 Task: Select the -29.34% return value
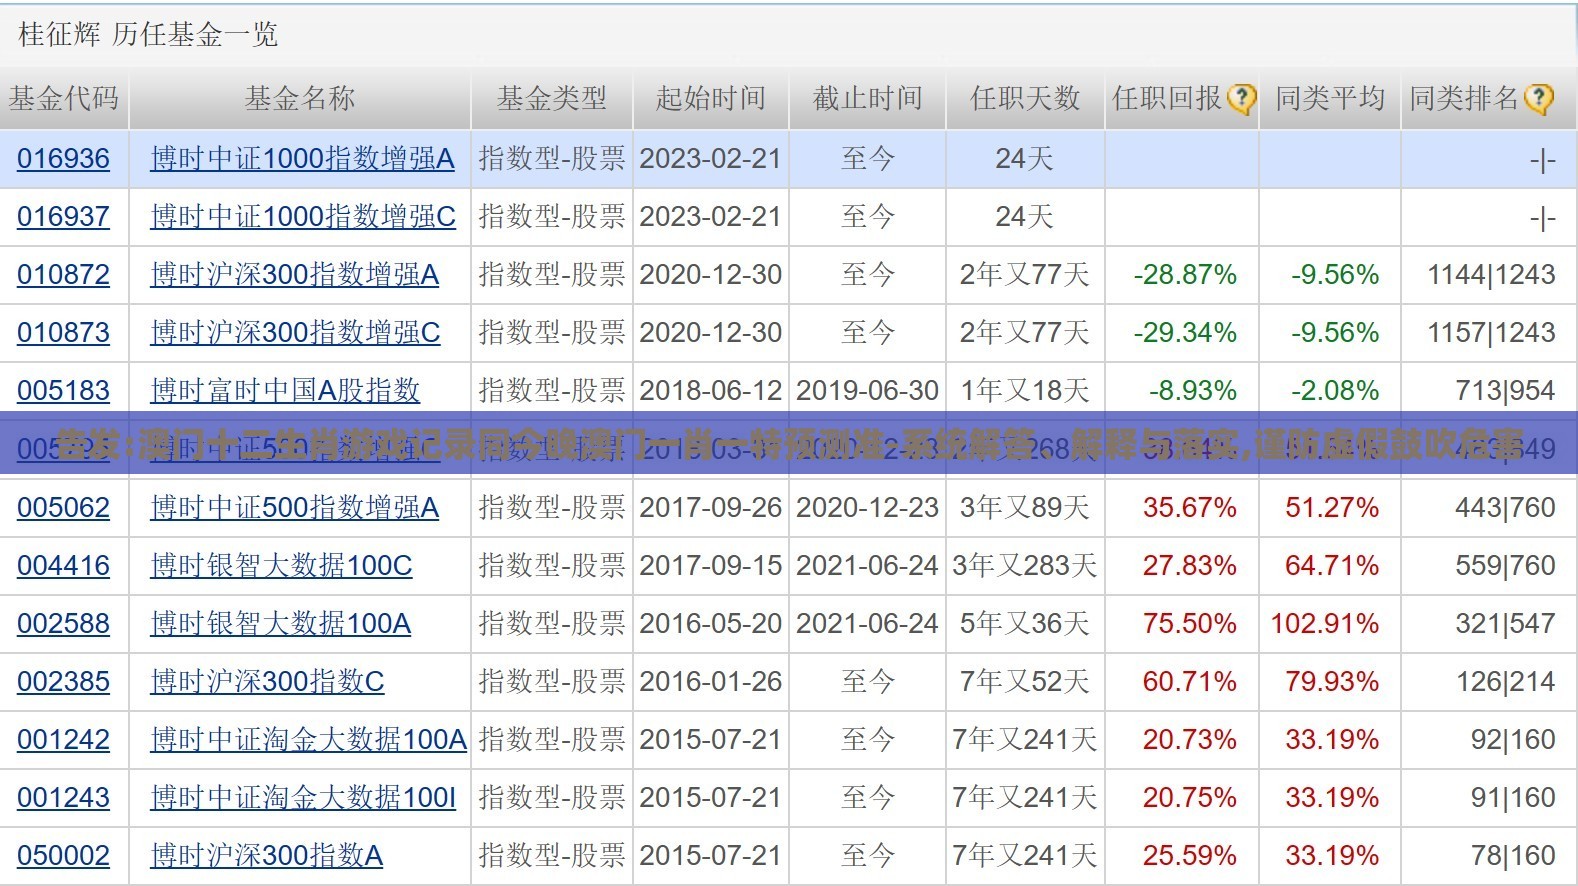coord(1185,333)
